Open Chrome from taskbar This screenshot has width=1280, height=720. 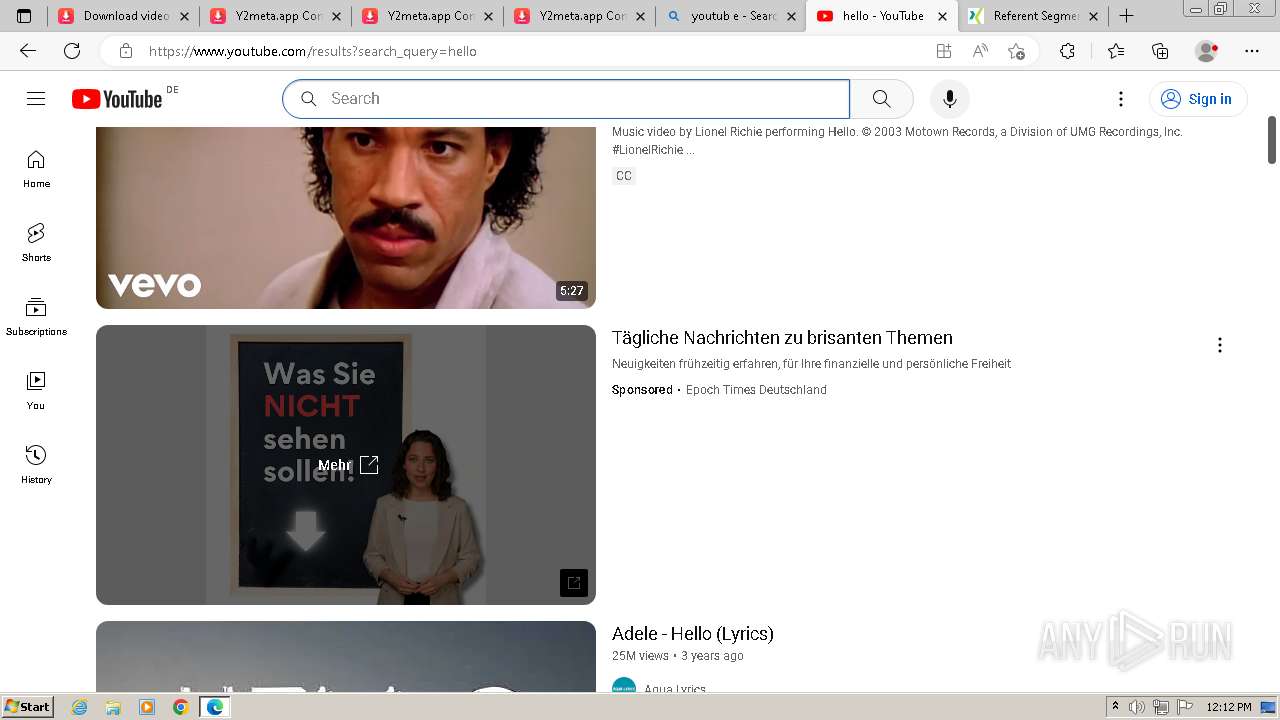pos(180,707)
